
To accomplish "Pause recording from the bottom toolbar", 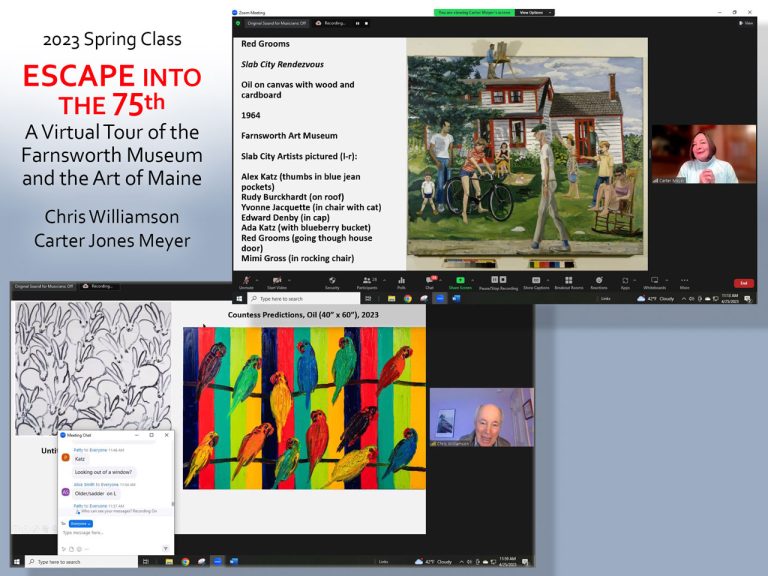I will [x=494, y=280].
